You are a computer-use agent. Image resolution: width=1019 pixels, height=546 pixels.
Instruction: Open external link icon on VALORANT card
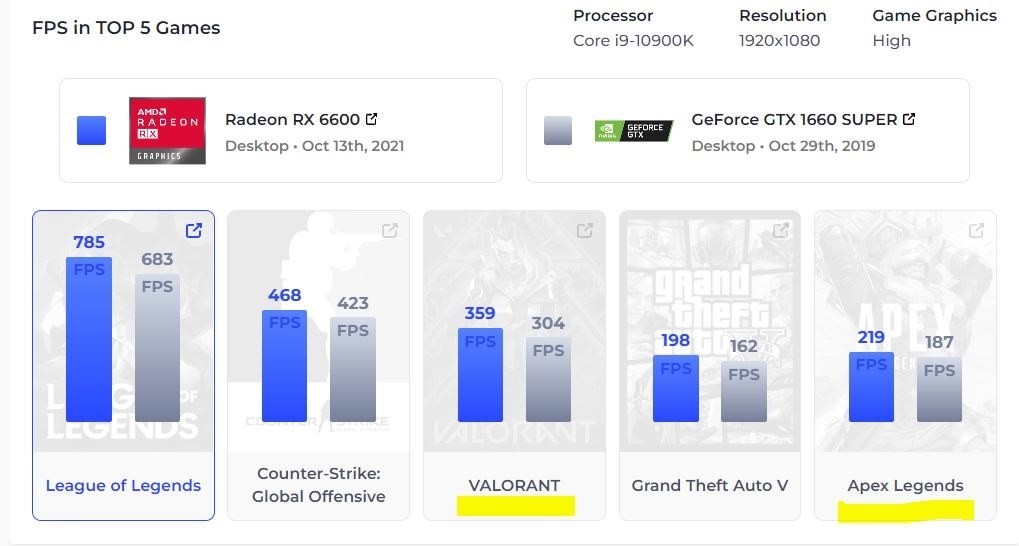click(x=585, y=230)
